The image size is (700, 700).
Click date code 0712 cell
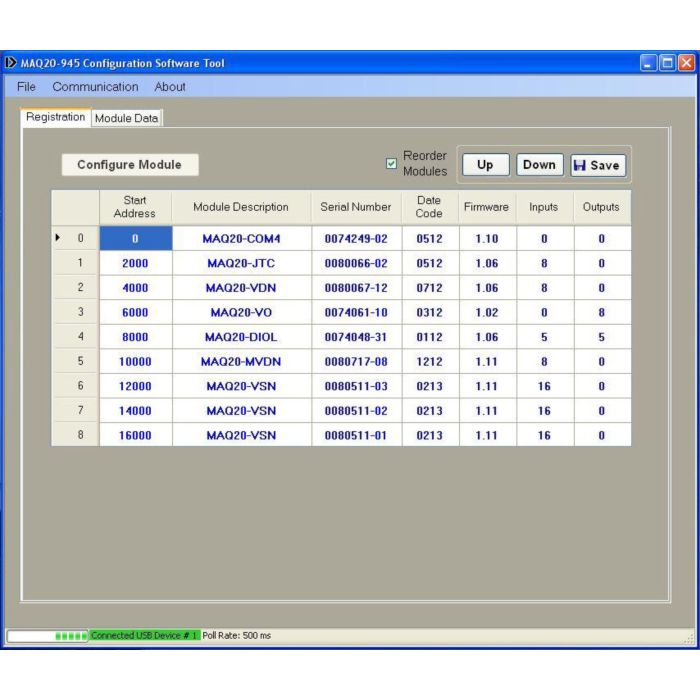click(x=430, y=288)
